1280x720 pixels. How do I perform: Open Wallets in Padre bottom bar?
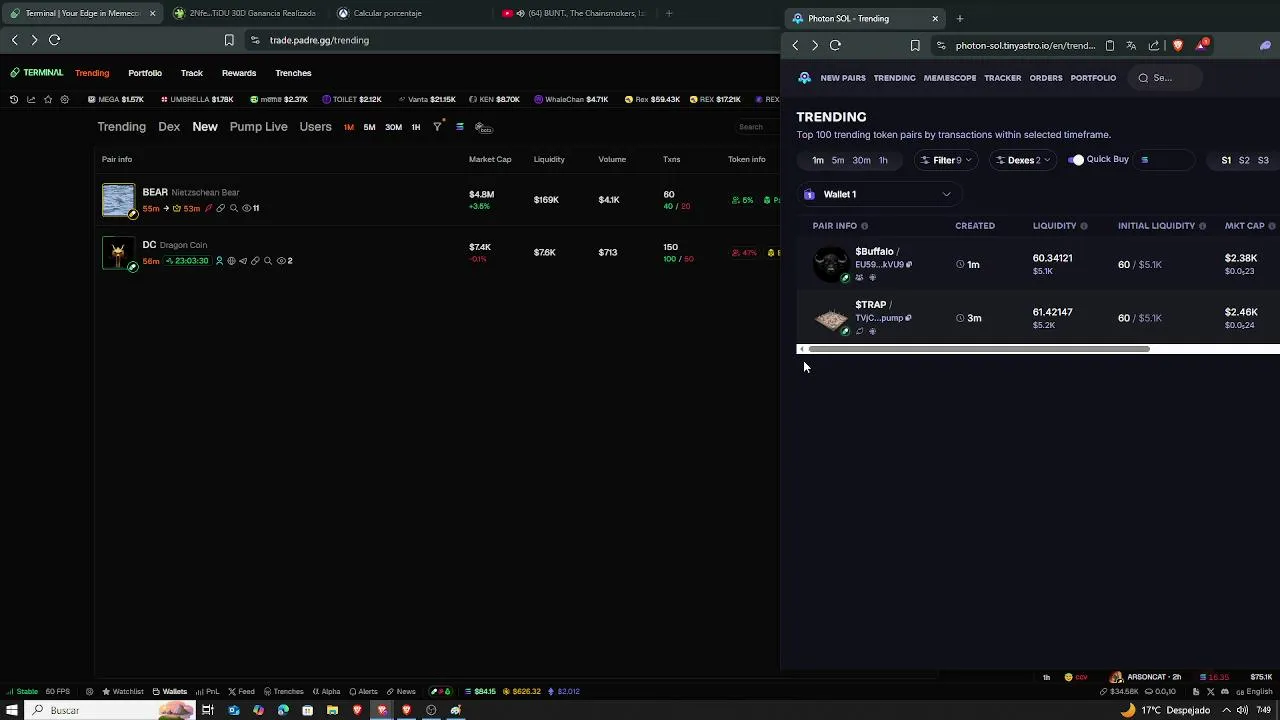[x=170, y=692]
